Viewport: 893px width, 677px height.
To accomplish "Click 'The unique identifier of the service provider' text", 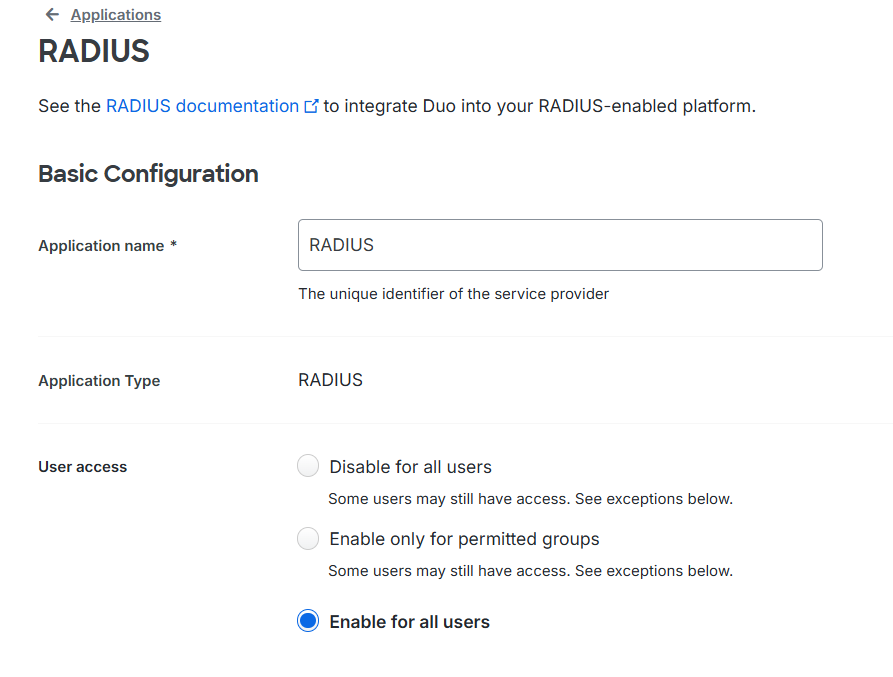I will [453, 294].
